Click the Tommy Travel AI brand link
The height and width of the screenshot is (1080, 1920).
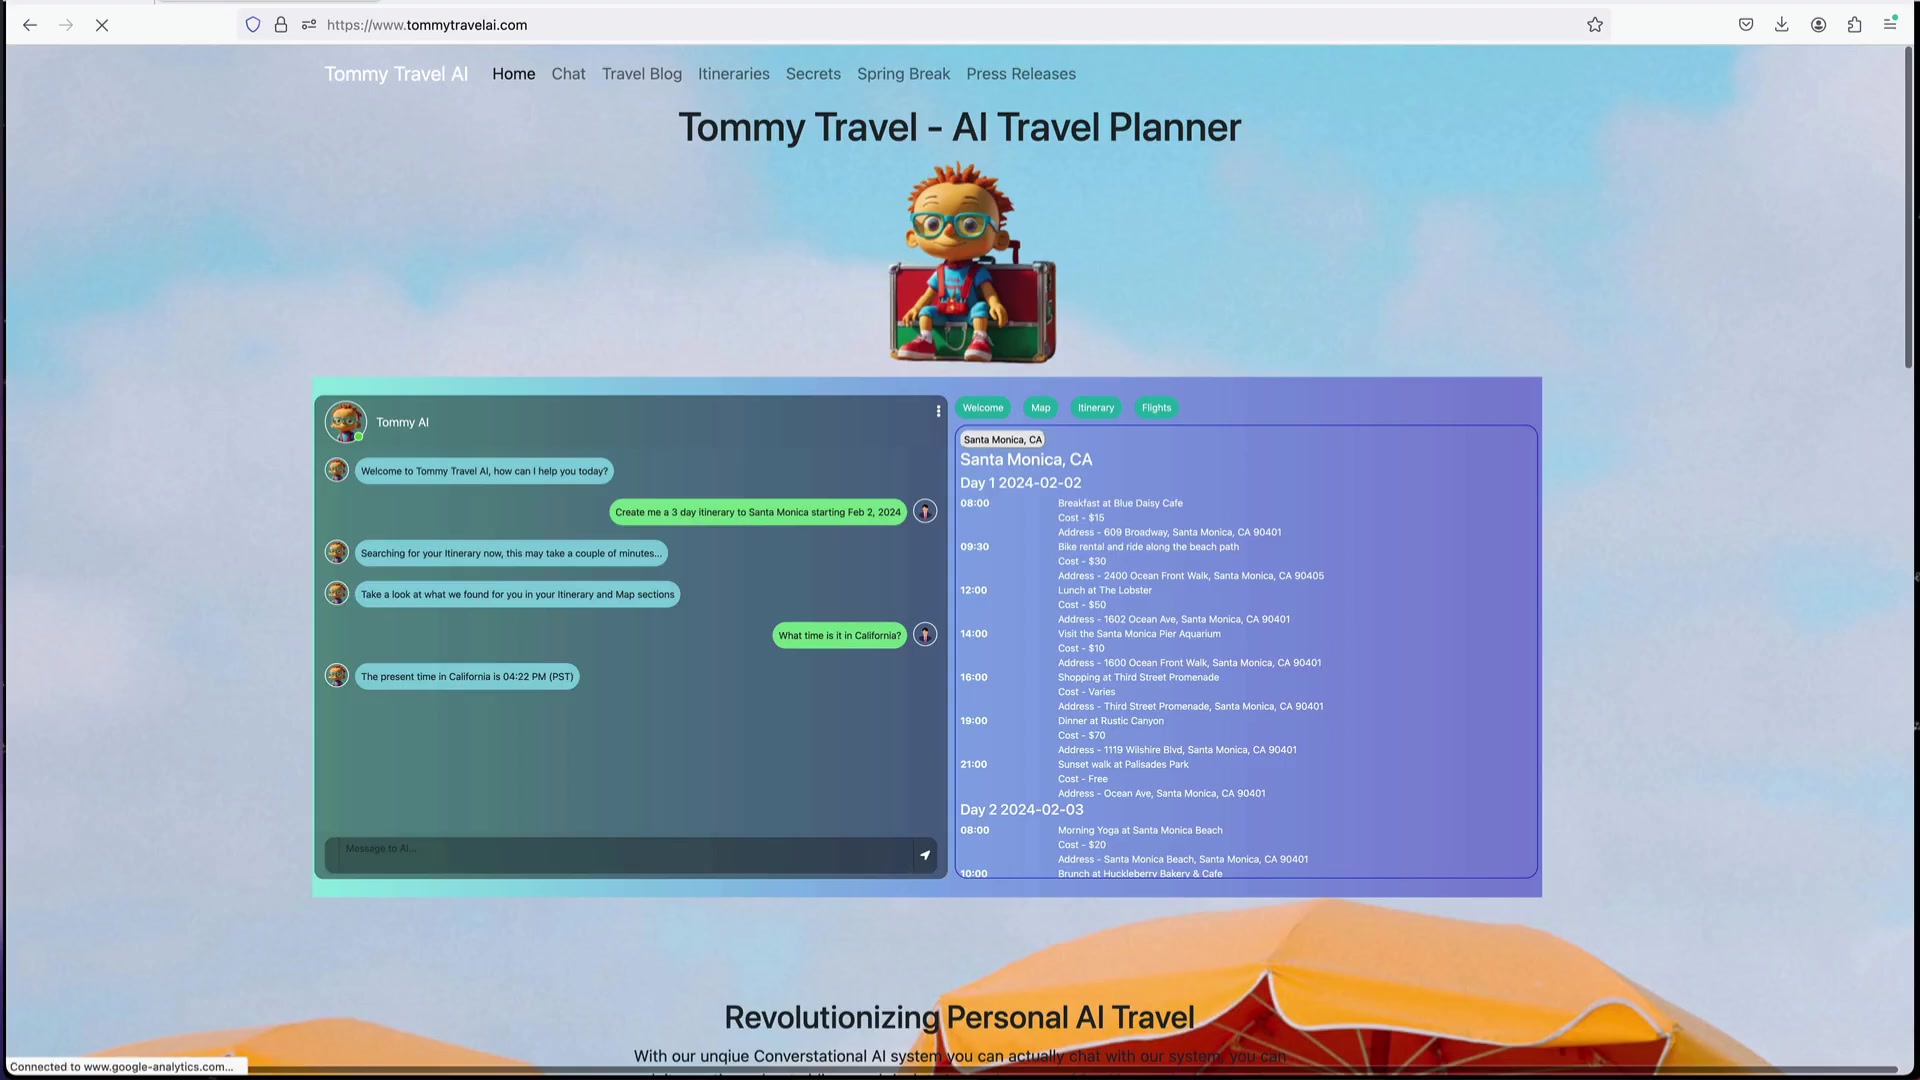[396, 74]
